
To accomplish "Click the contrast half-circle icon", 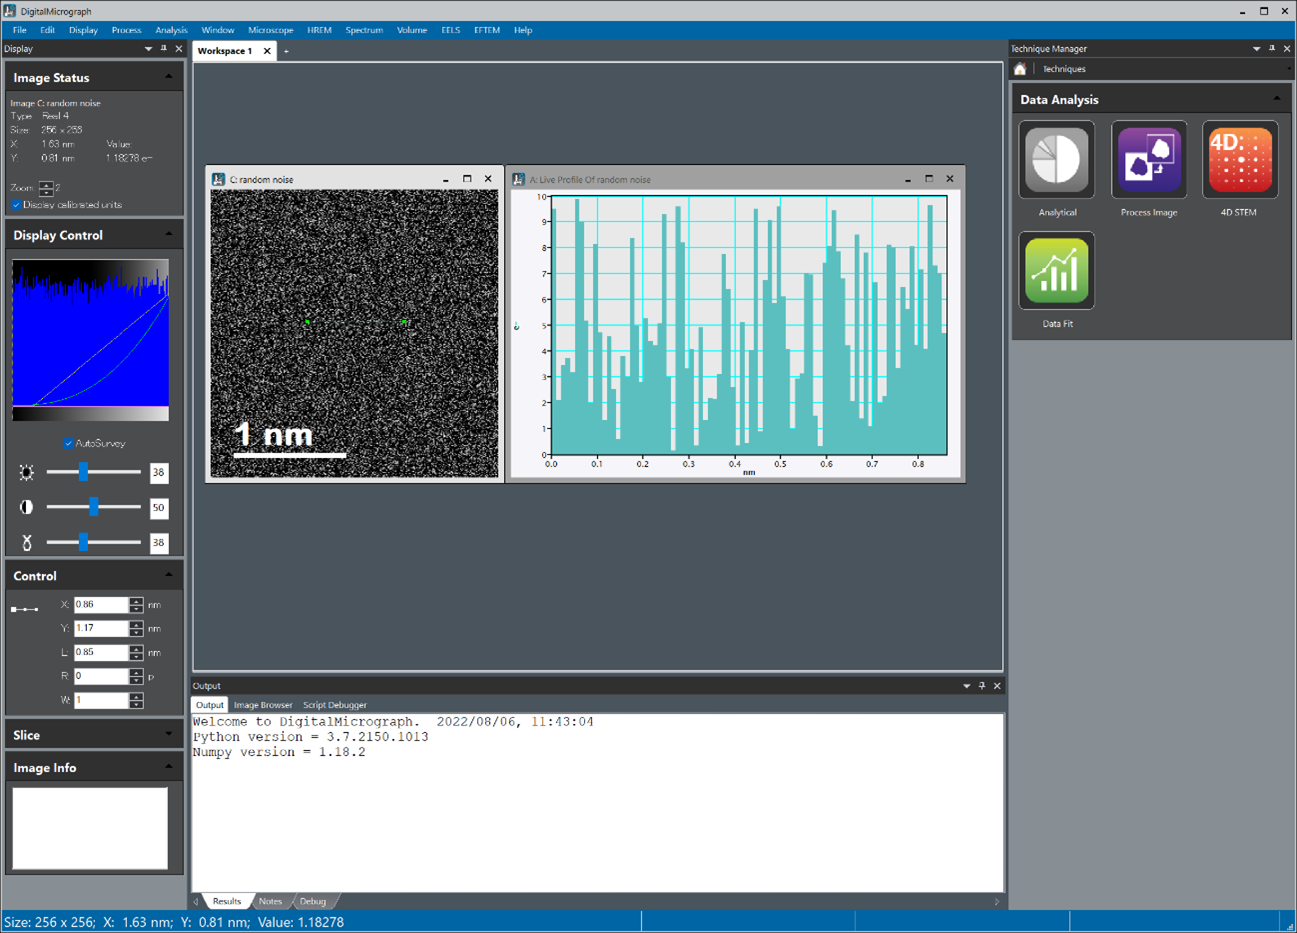I will coord(27,507).
